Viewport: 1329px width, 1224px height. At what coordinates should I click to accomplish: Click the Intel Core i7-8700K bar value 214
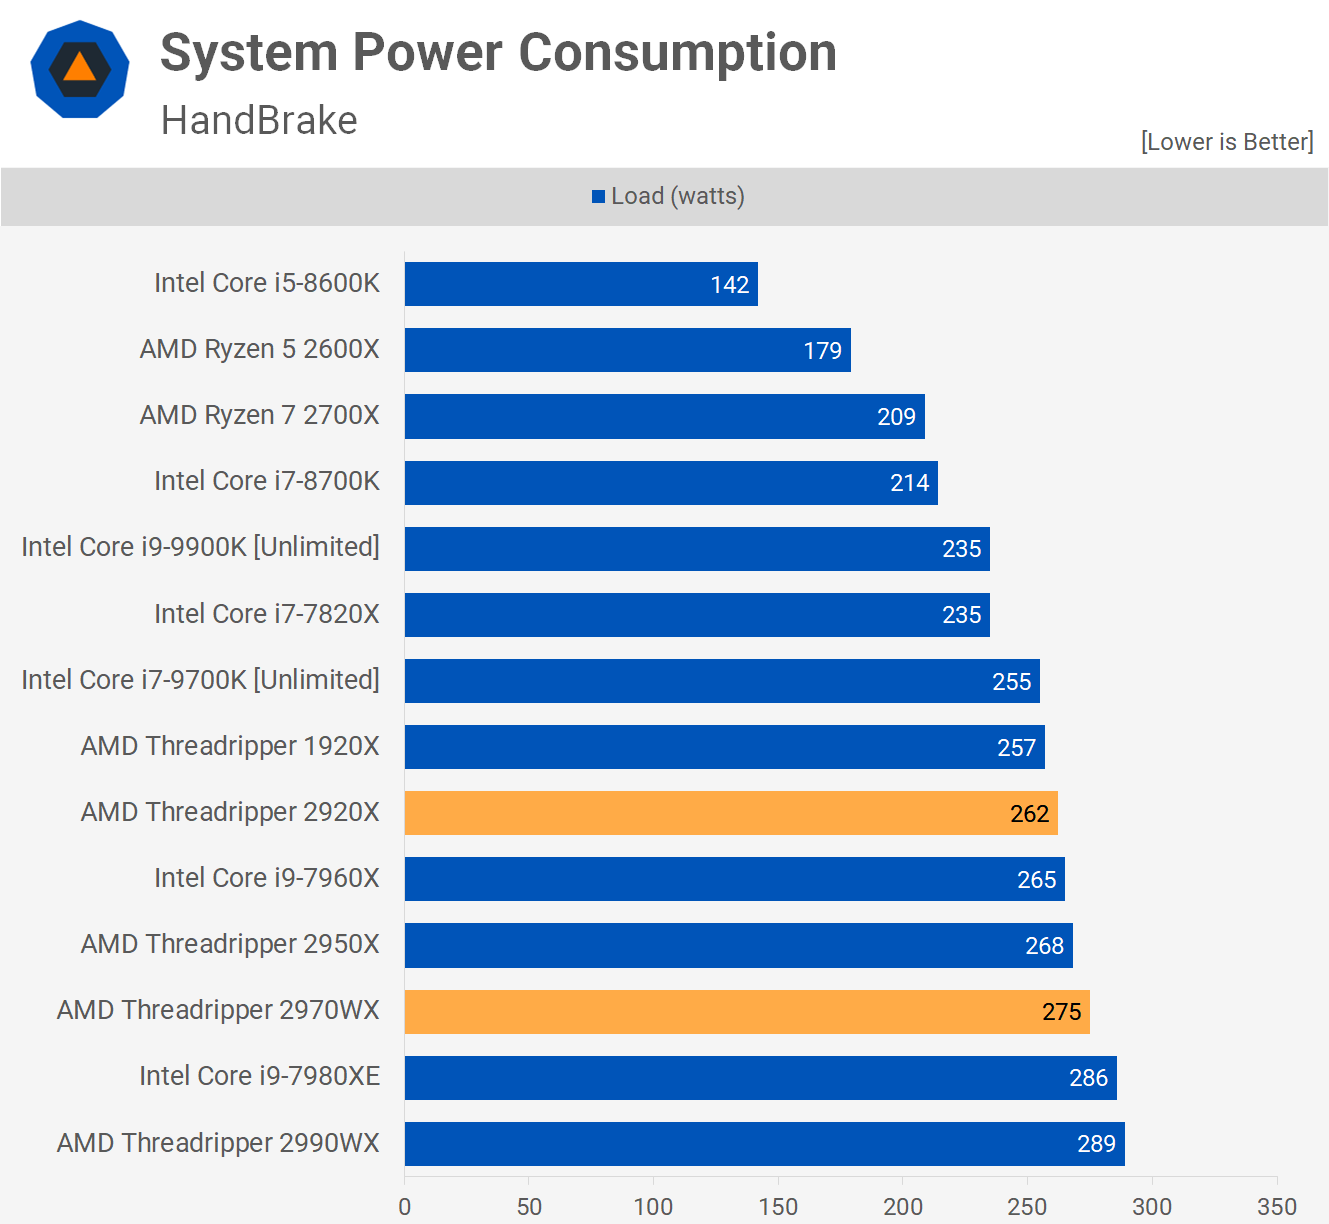pos(909,483)
